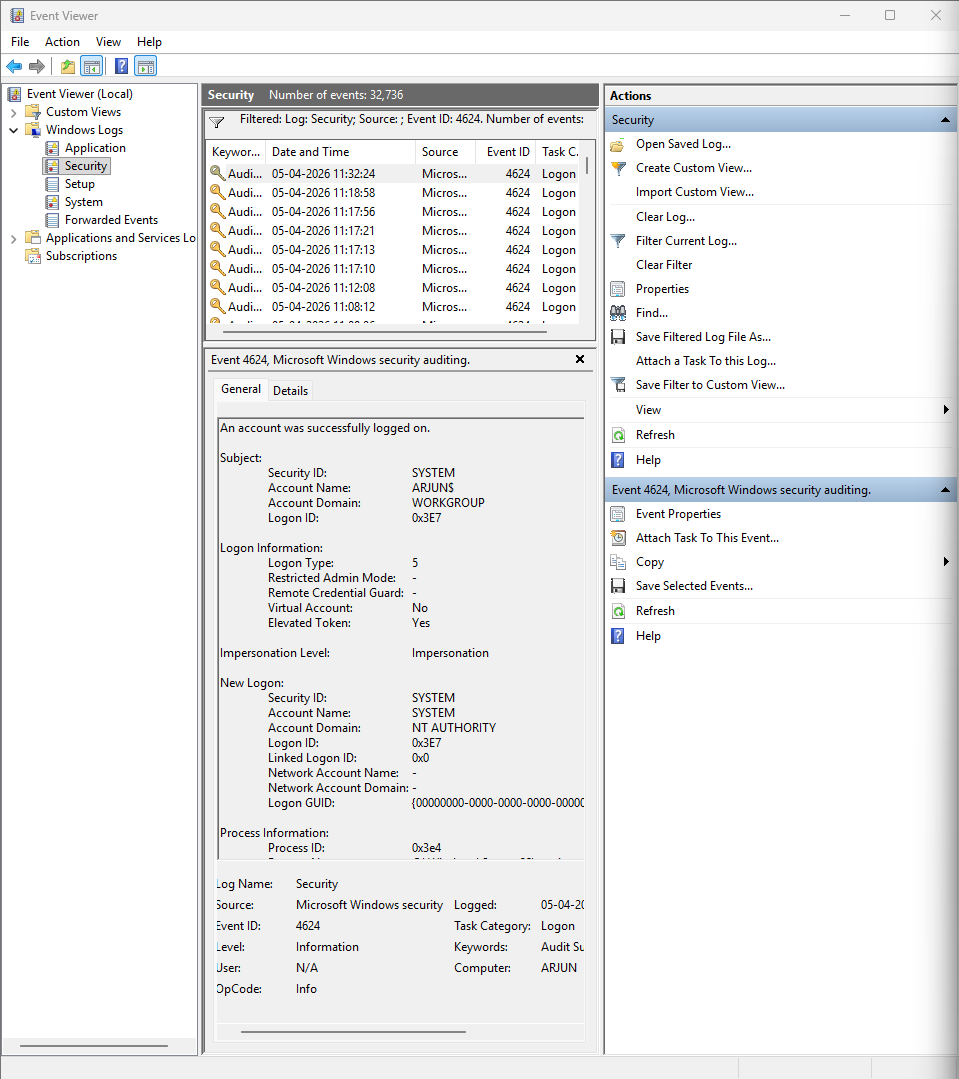Click the blue Help toolbar icon

(121, 67)
